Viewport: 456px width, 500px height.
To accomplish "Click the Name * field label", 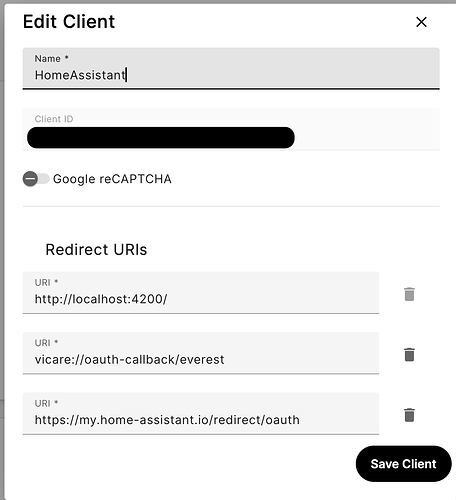I will point(51,58).
